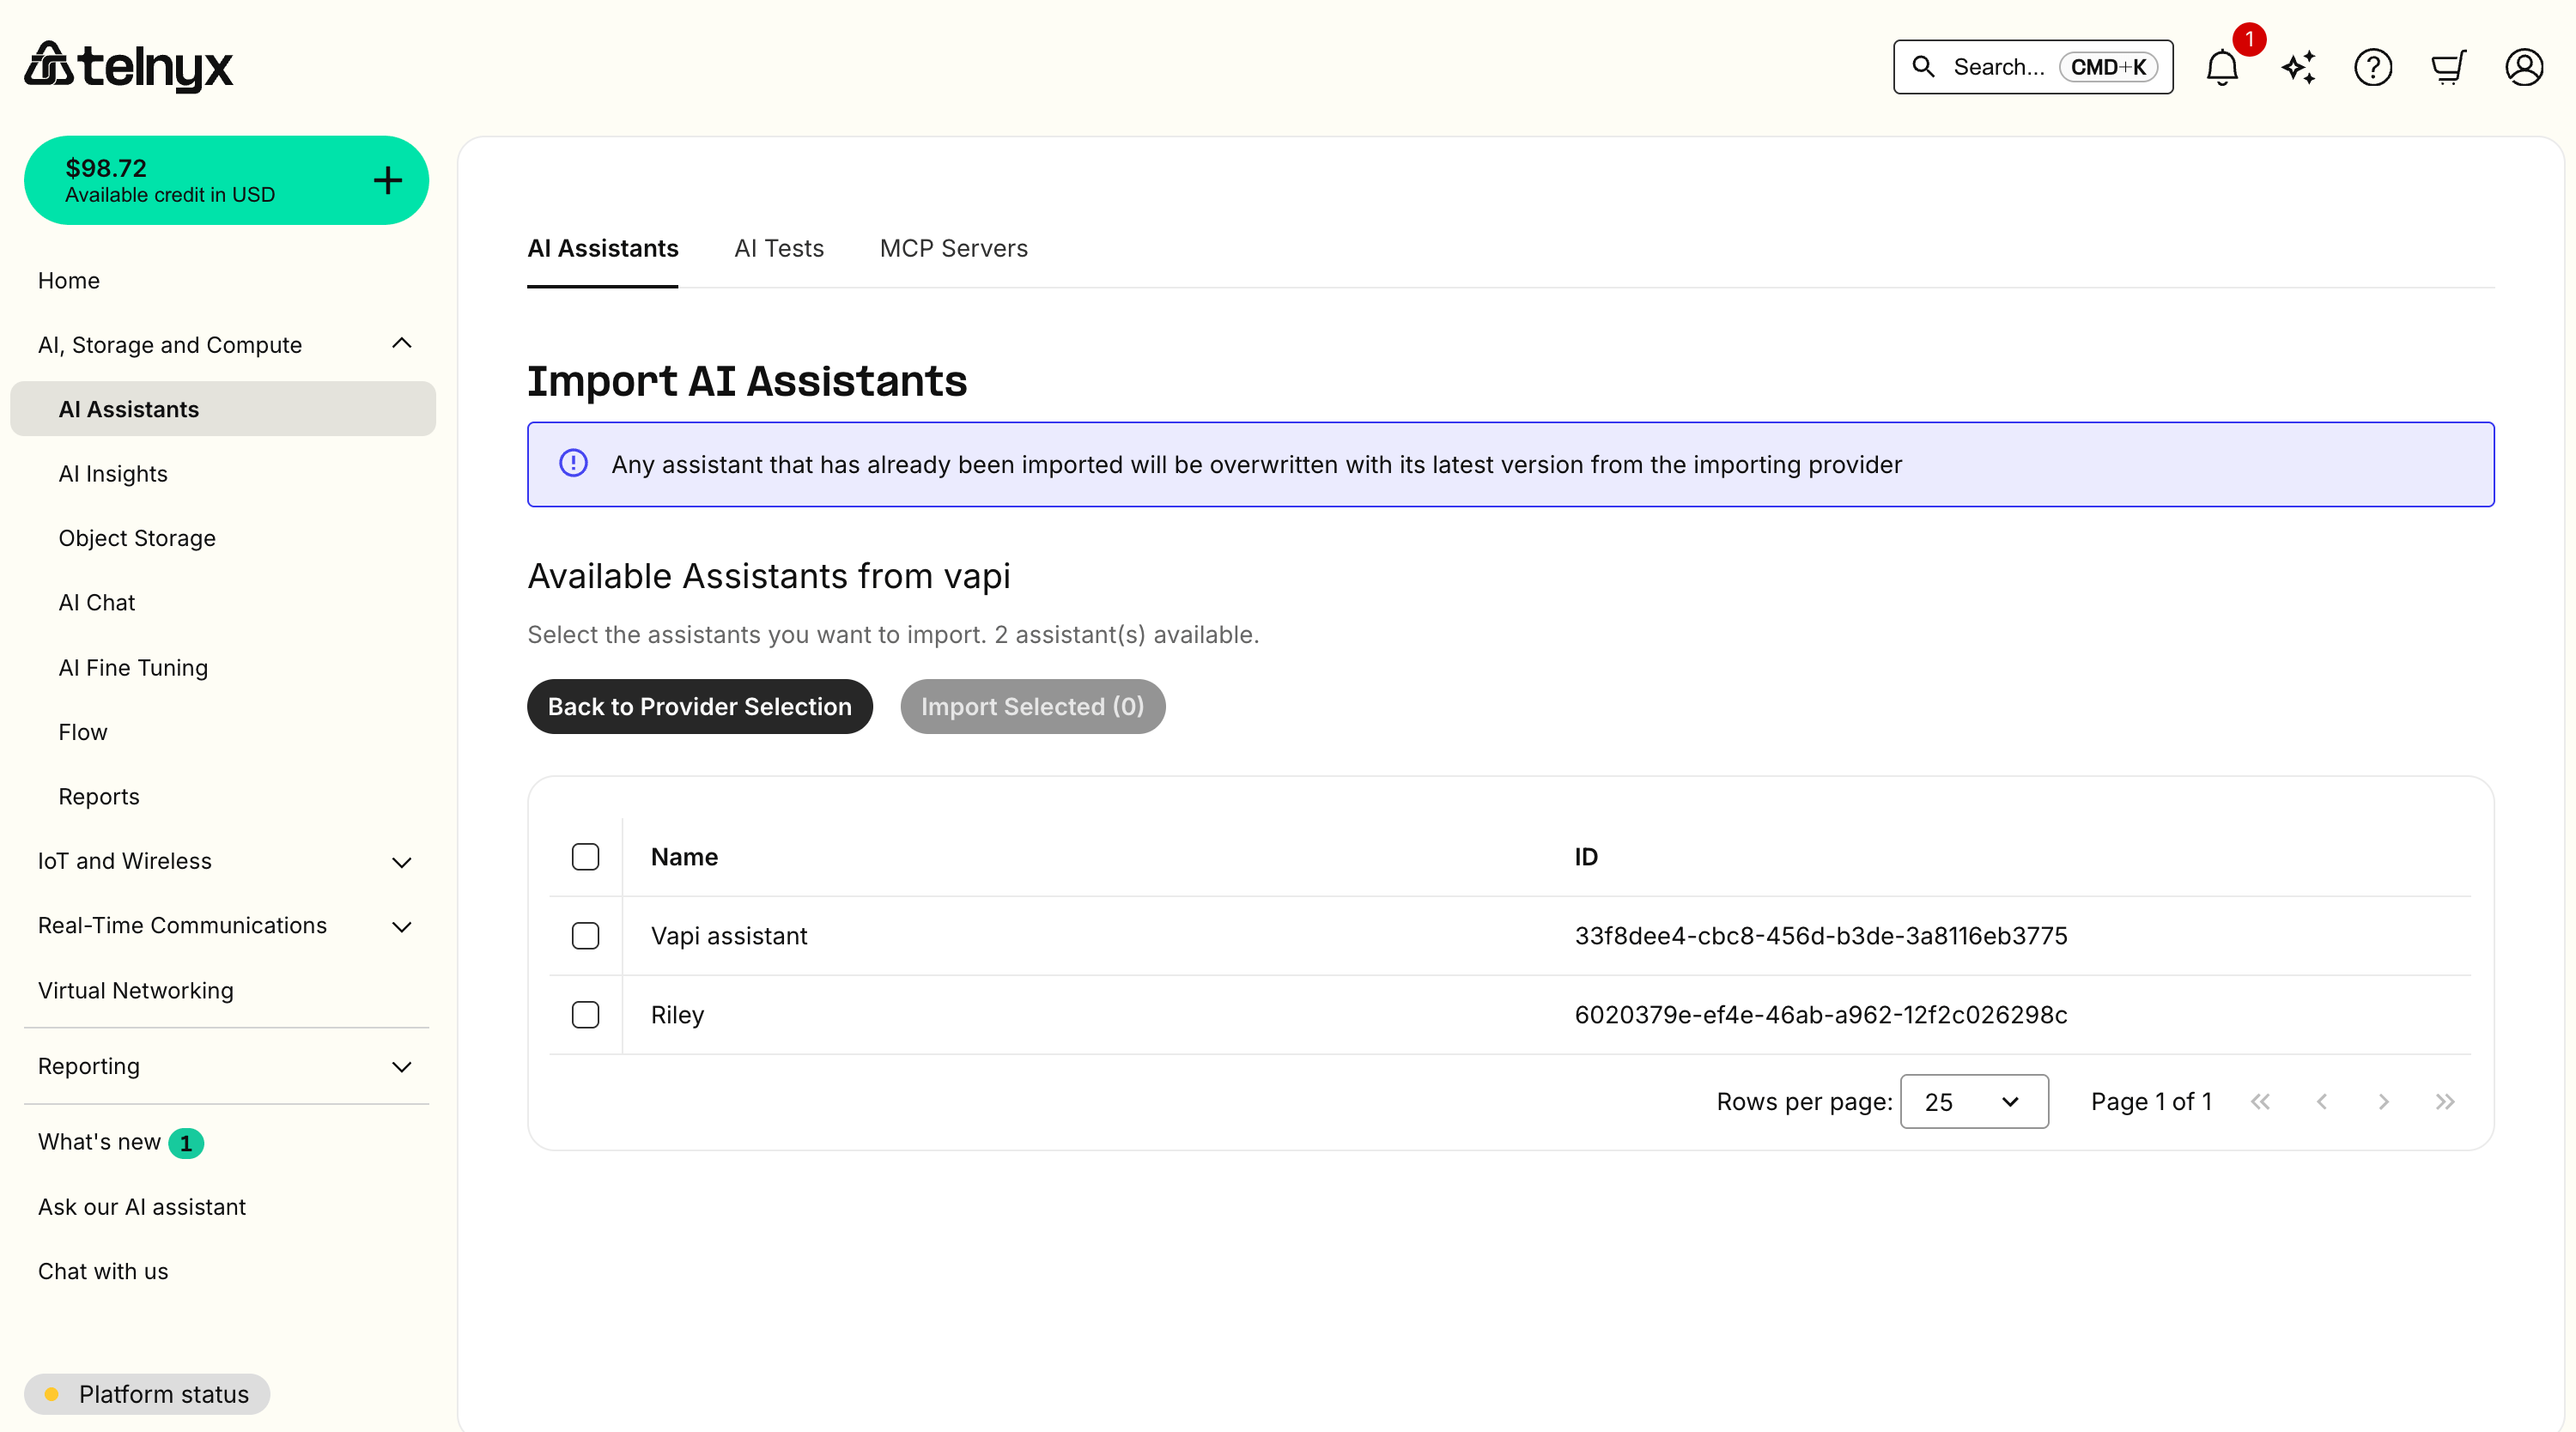Select the Riley checkbox
Image resolution: width=2576 pixels, height=1432 pixels.
point(585,1014)
